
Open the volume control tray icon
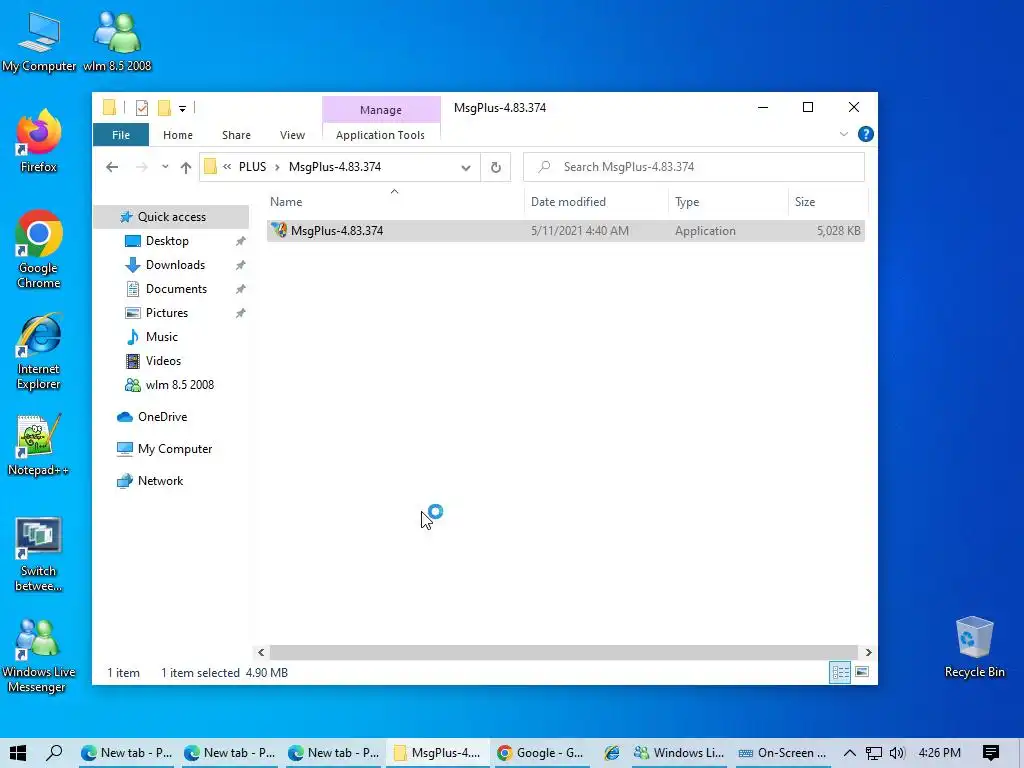tap(897, 753)
